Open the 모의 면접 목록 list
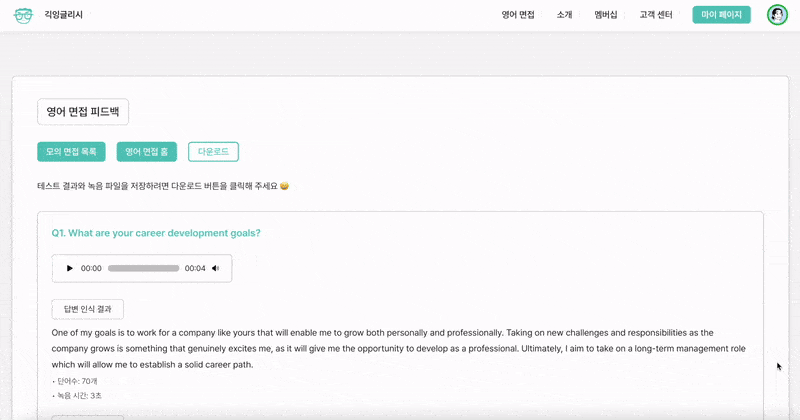 coord(71,152)
